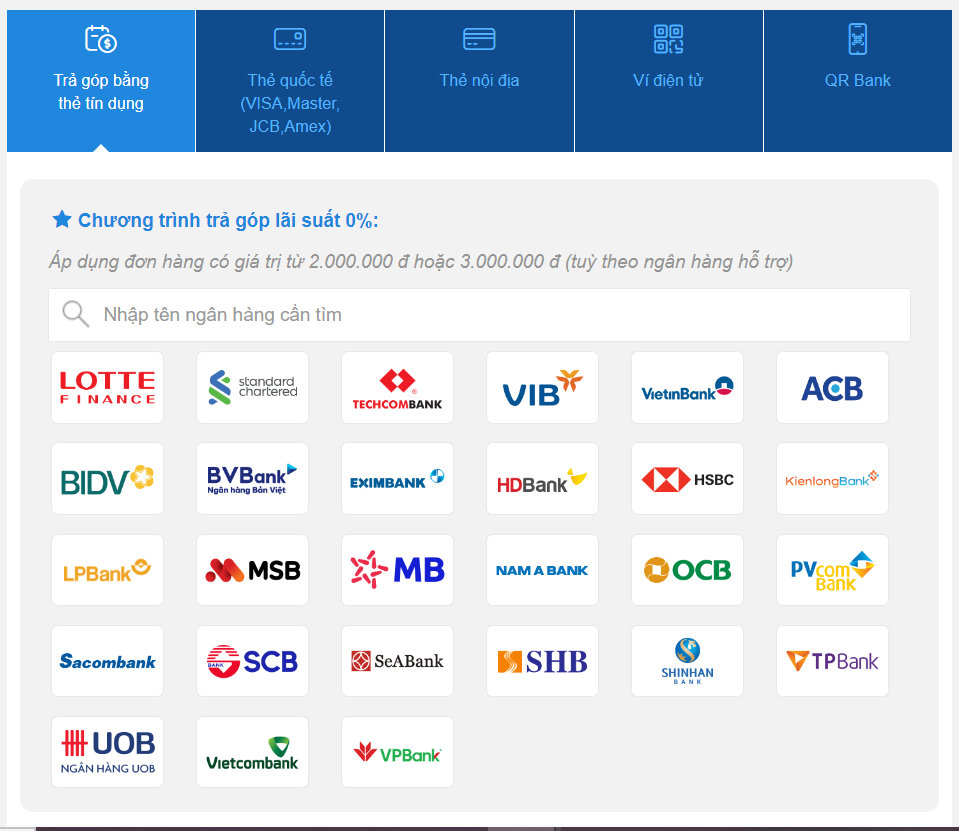Choose the MSB bank logo
959x831 pixels.
pos(253,570)
